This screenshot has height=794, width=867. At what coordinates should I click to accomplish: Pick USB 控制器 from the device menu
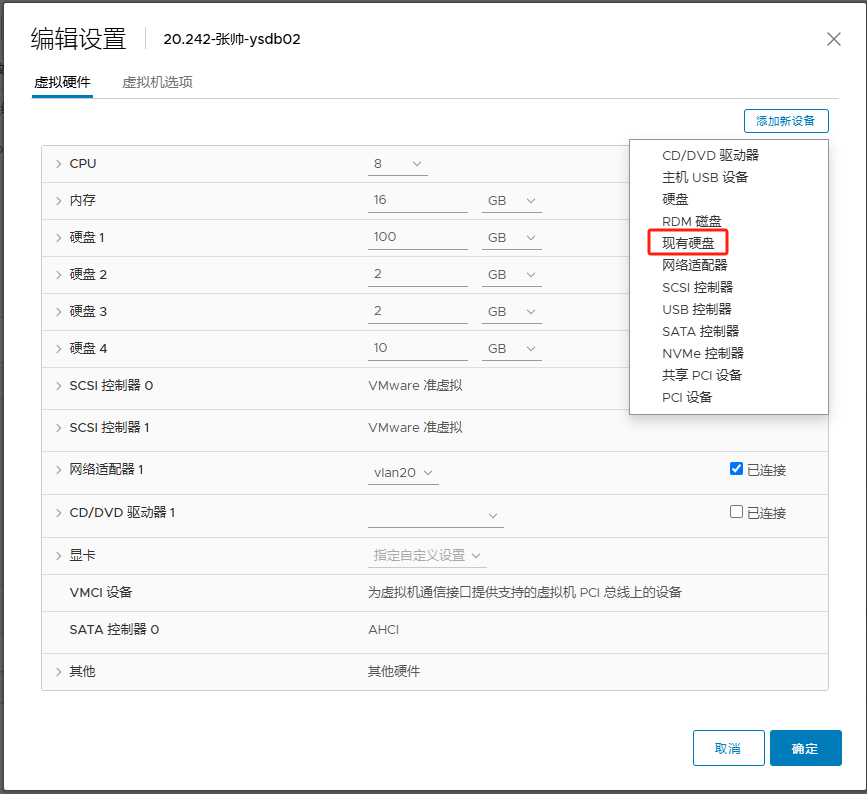tap(696, 310)
